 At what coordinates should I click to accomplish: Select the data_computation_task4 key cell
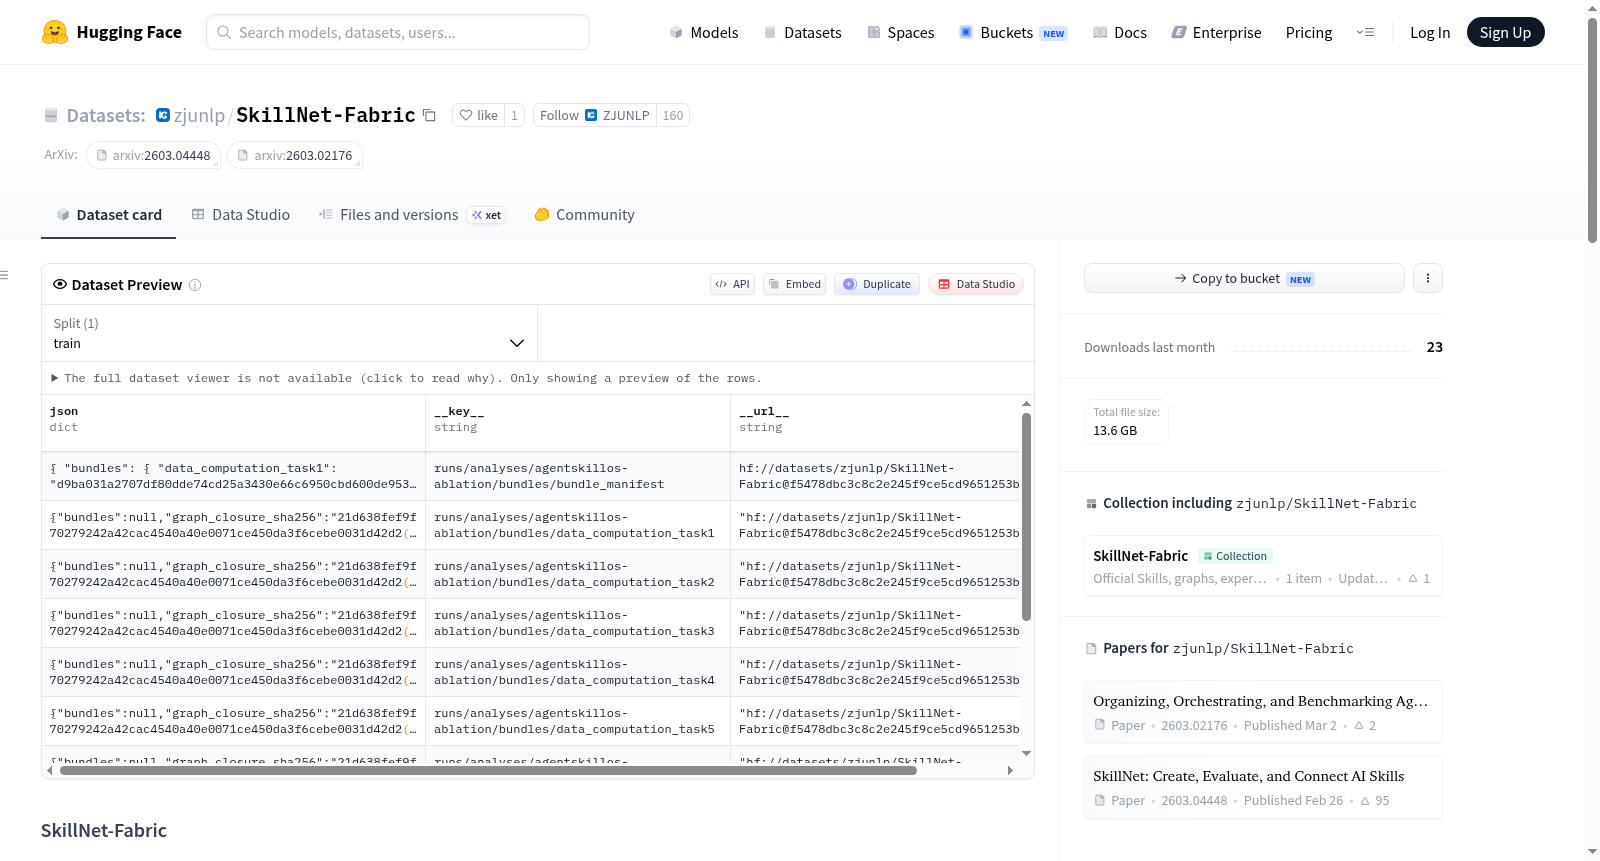coord(578,672)
